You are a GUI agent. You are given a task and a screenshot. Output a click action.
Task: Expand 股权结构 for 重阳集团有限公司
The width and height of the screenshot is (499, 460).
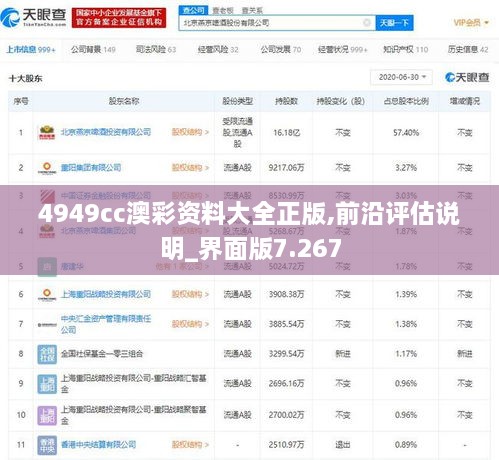coord(190,167)
